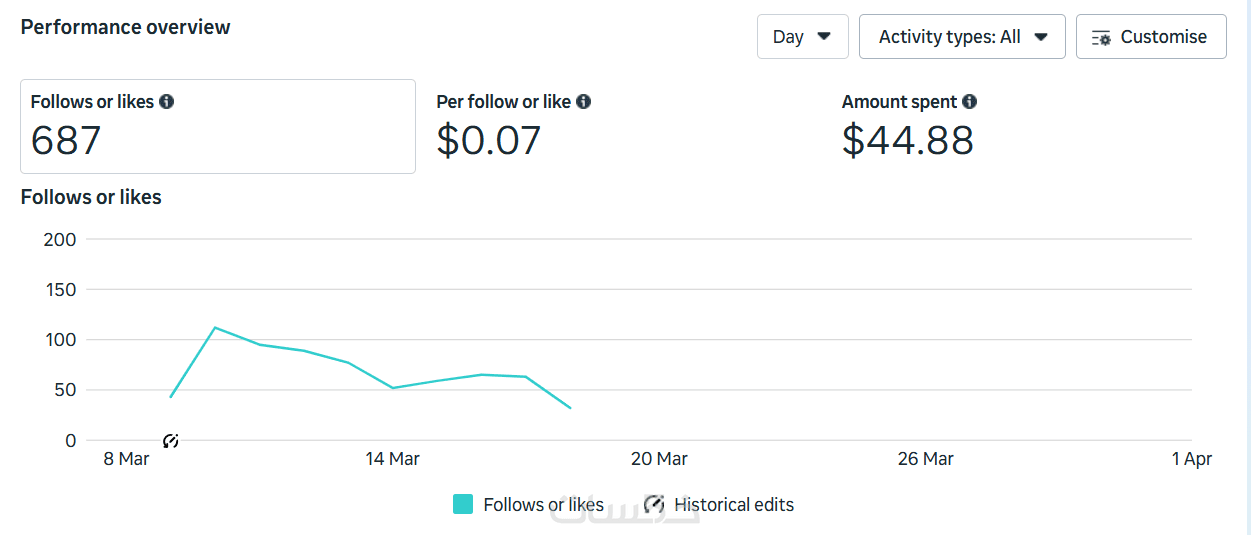Click teal Follows or likes legend swatch
This screenshot has height=535, width=1251.
click(463, 504)
